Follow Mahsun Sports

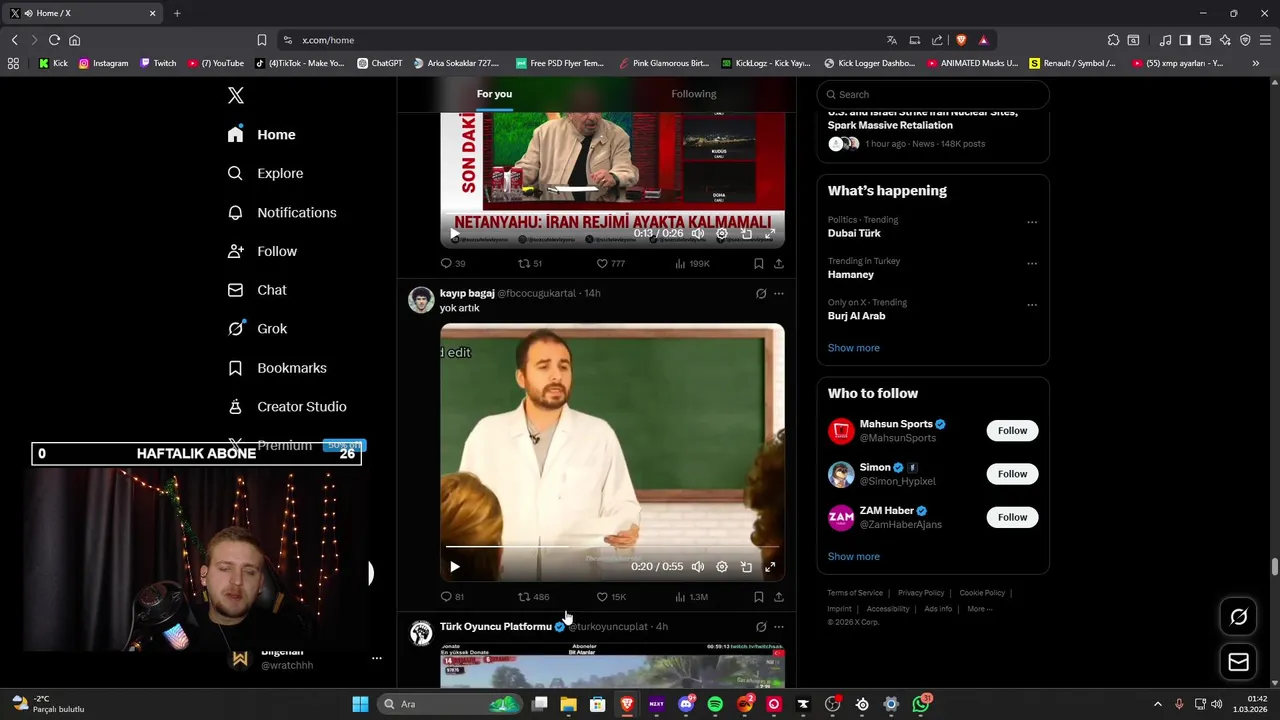point(1012,431)
